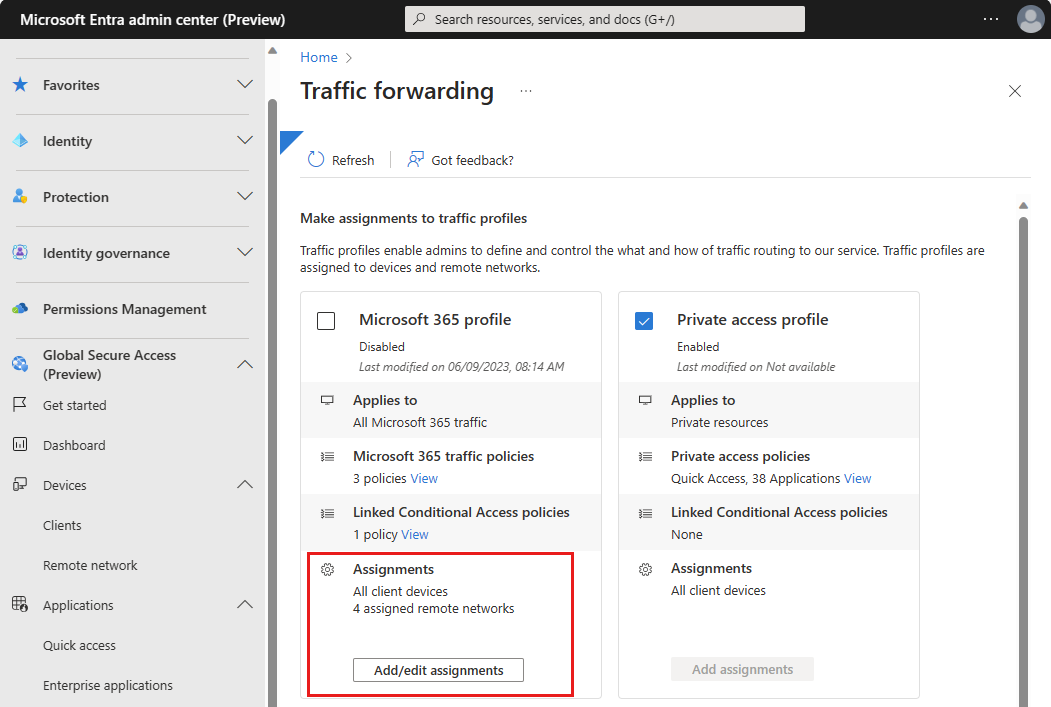
Task: Click 'Private resources' text
Action: coord(719,422)
